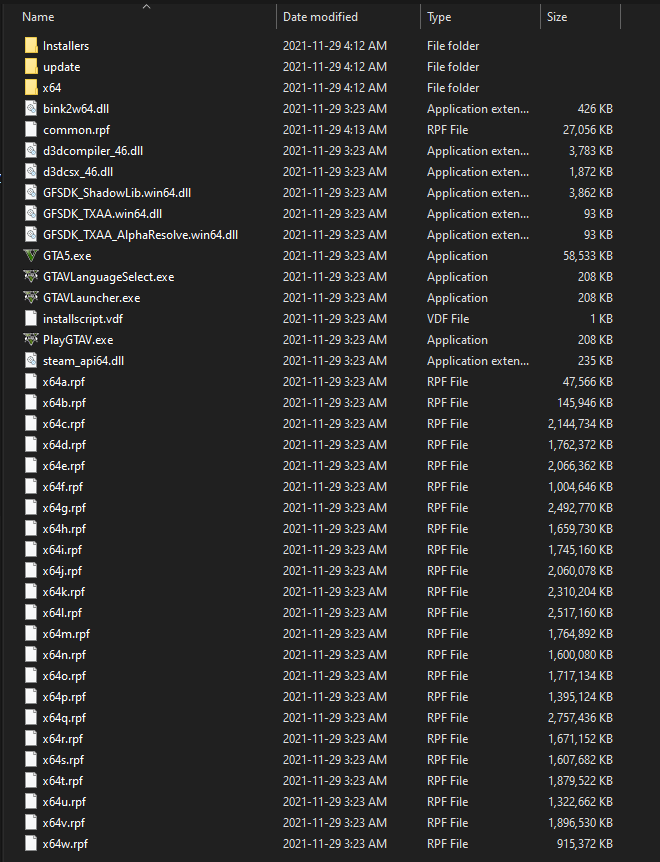
Task: Select the GTAVLauncher.exe application icon
Action: click(31, 297)
